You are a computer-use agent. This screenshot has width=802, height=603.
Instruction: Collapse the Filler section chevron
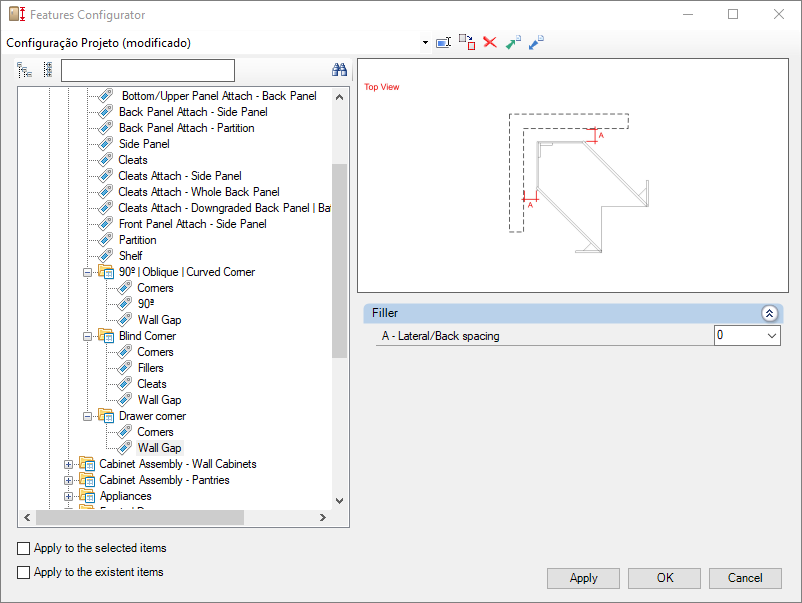[769, 313]
